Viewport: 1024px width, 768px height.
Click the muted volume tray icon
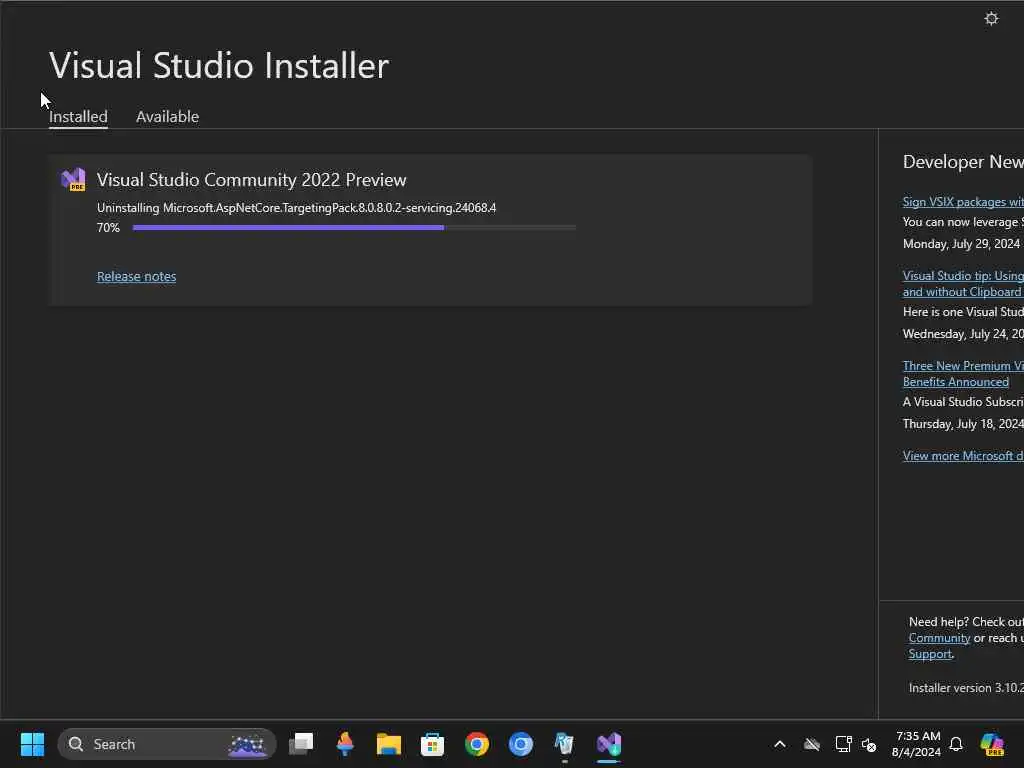869,744
